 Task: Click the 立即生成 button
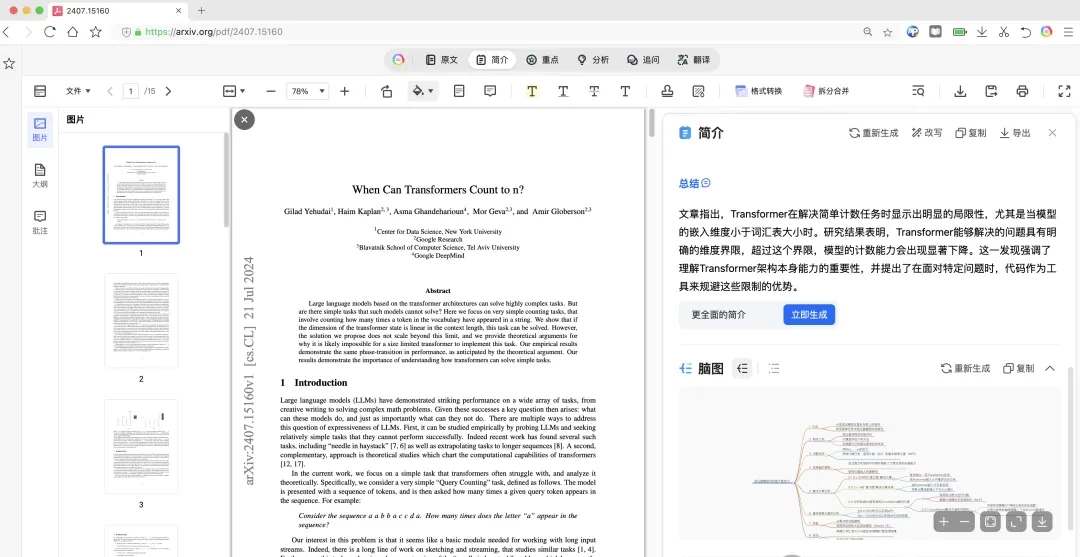(x=809, y=315)
